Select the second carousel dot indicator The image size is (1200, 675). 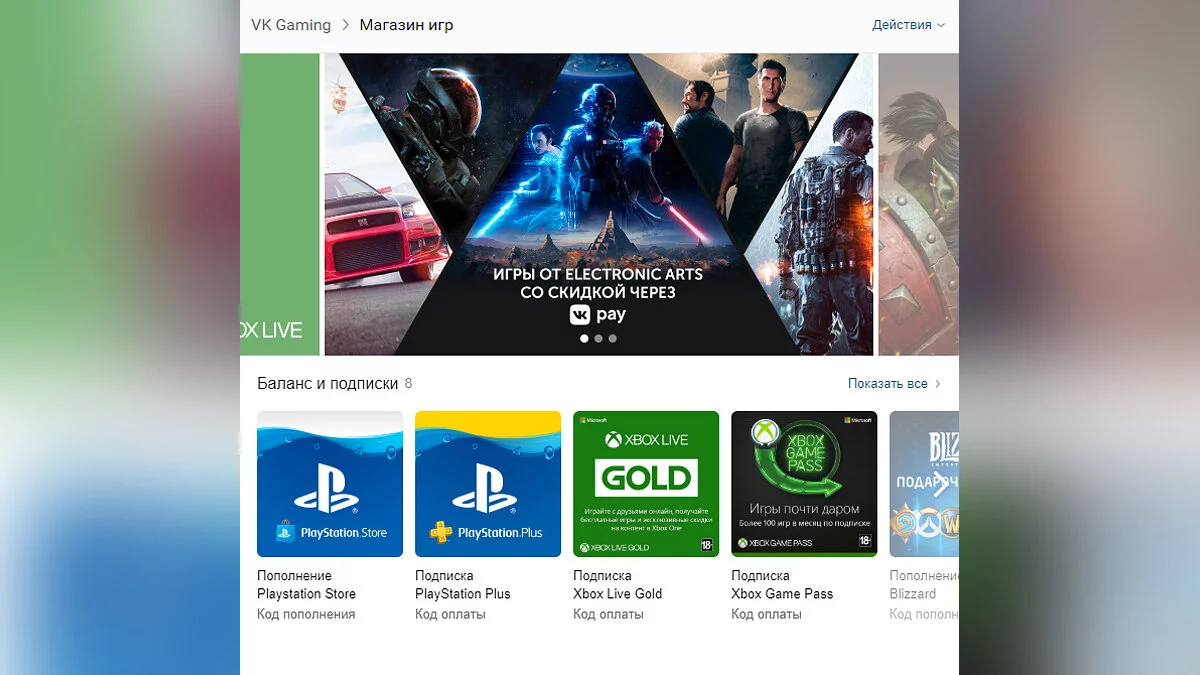[599, 338]
